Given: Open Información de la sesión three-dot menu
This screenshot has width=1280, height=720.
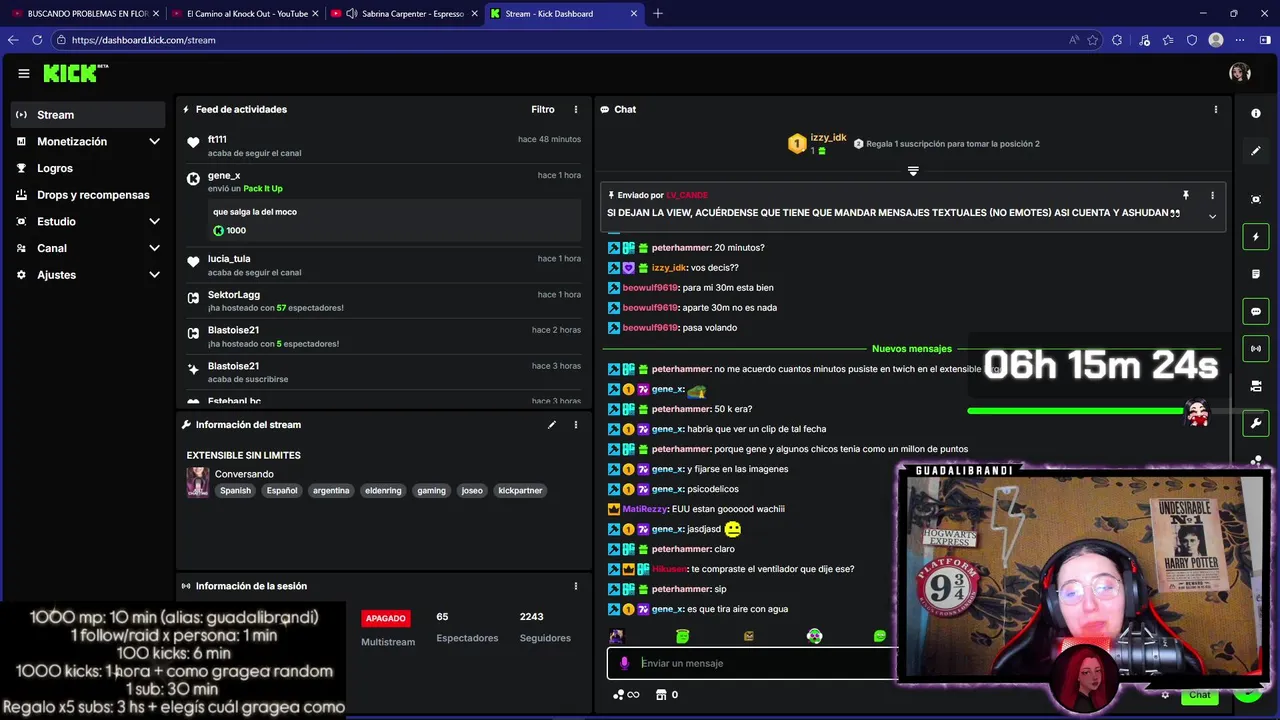Looking at the screenshot, I should click(x=575, y=586).
